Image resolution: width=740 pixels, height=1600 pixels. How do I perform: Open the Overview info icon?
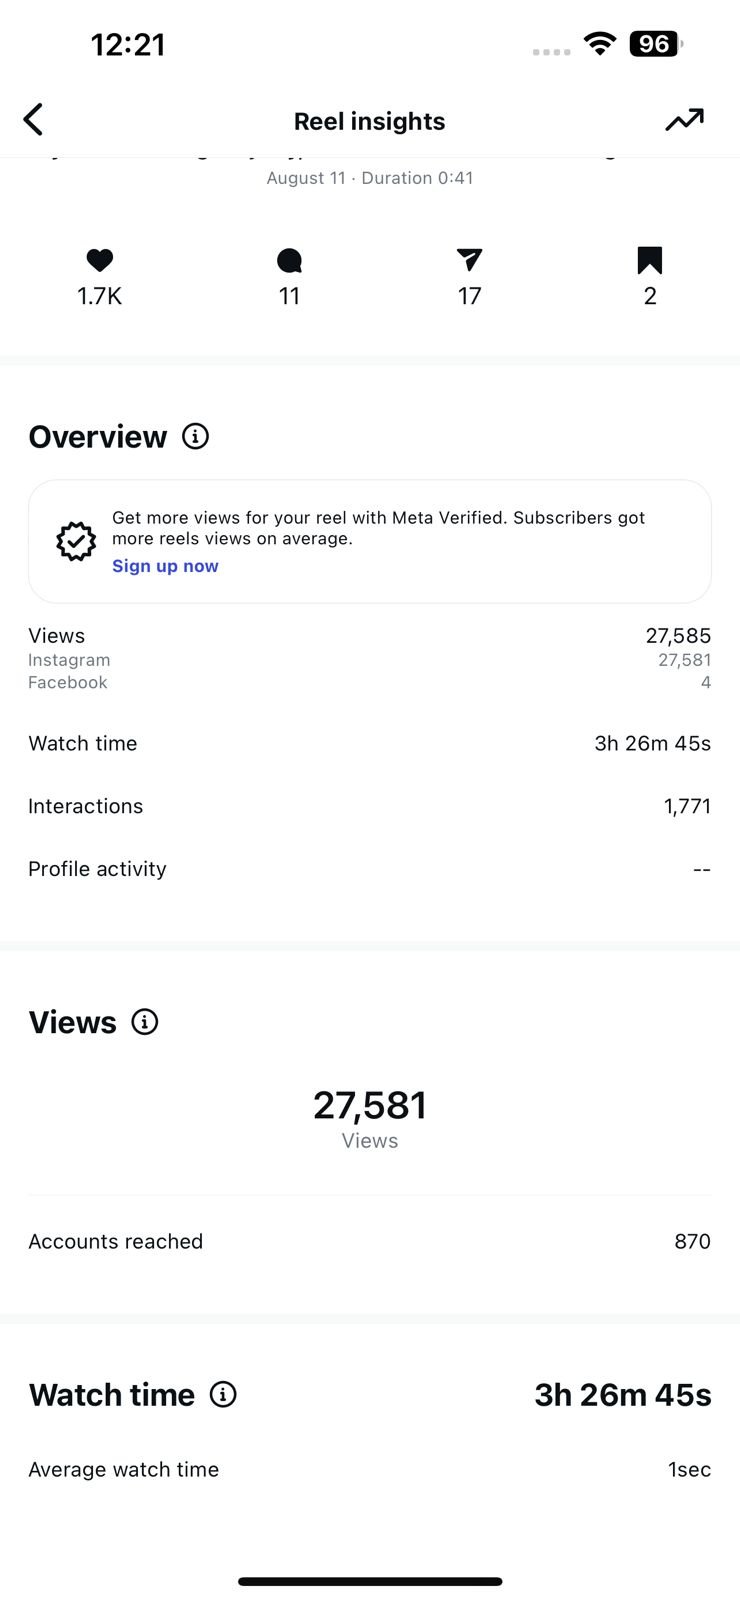pos(195,436)
